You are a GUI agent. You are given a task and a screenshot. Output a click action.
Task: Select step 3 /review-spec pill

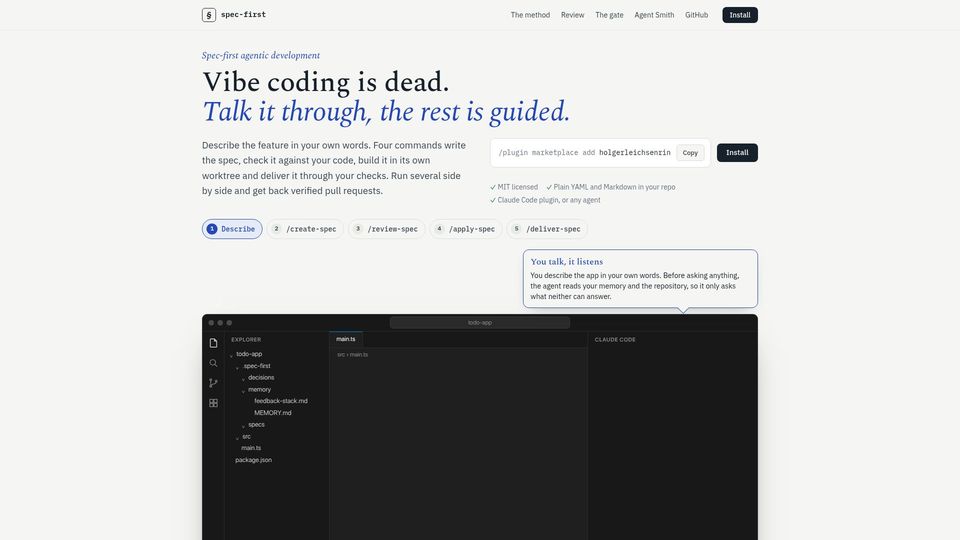386,229
